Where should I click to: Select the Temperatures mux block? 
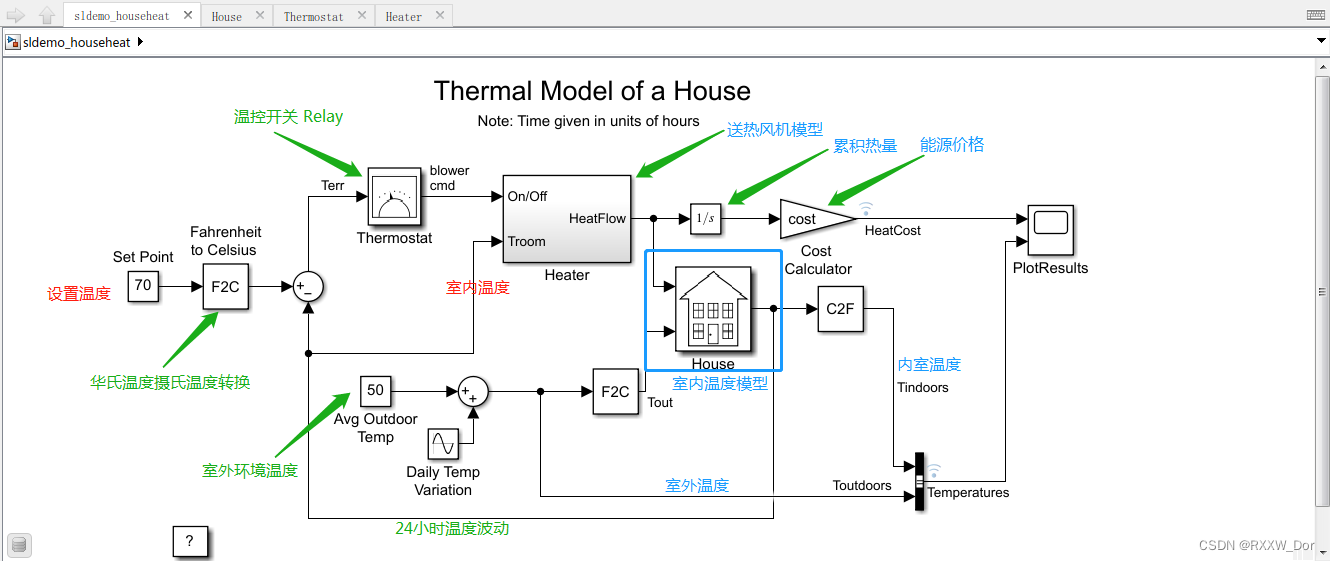pyautogui.click(x=919, y=482)
